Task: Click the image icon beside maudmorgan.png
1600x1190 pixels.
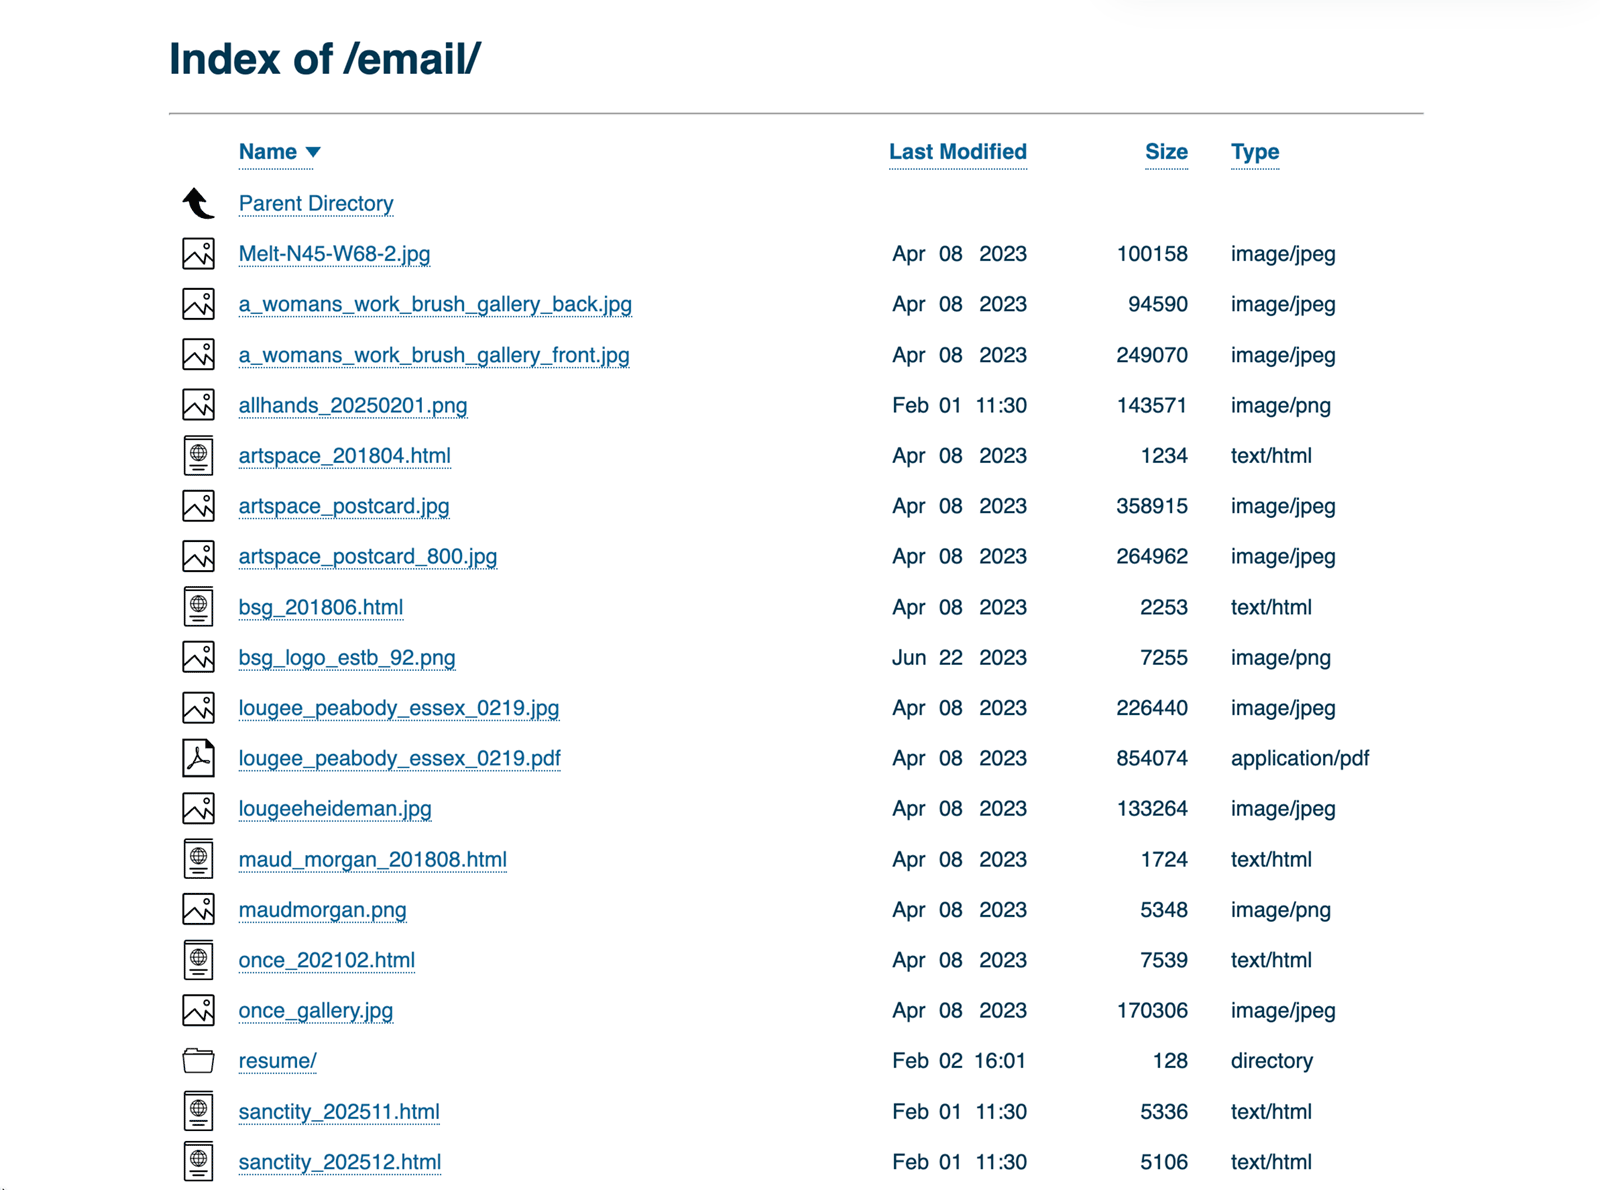Action: [198, 909]
